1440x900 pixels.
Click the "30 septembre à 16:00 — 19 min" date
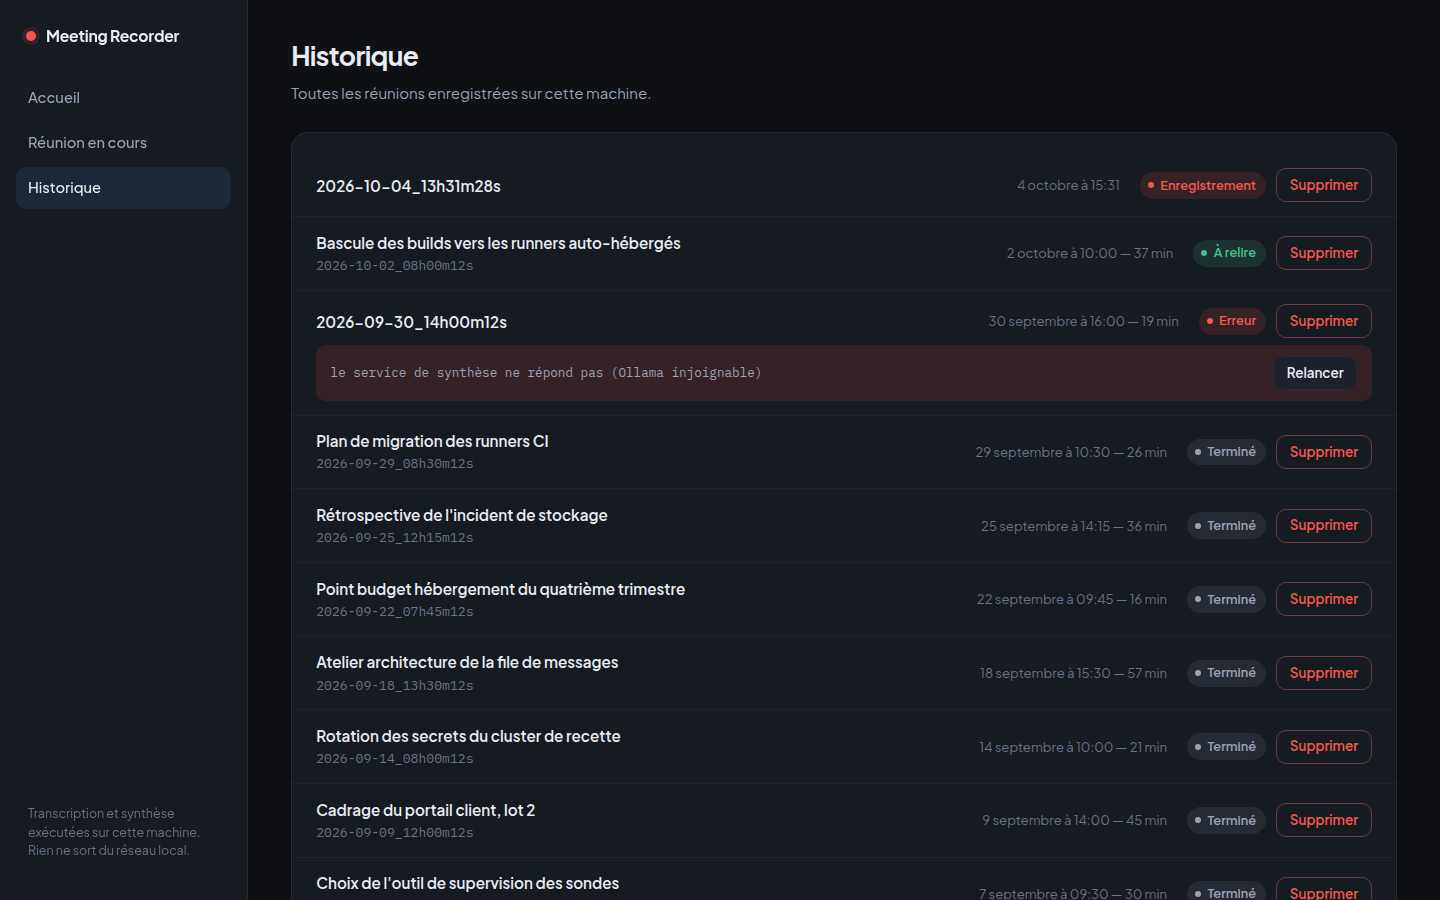[1083, 321]
